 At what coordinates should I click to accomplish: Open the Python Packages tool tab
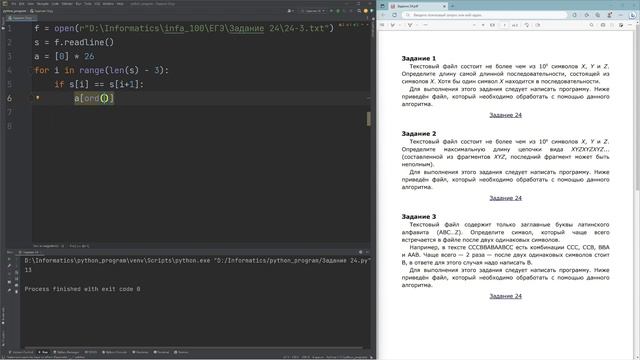click(66, 352)
